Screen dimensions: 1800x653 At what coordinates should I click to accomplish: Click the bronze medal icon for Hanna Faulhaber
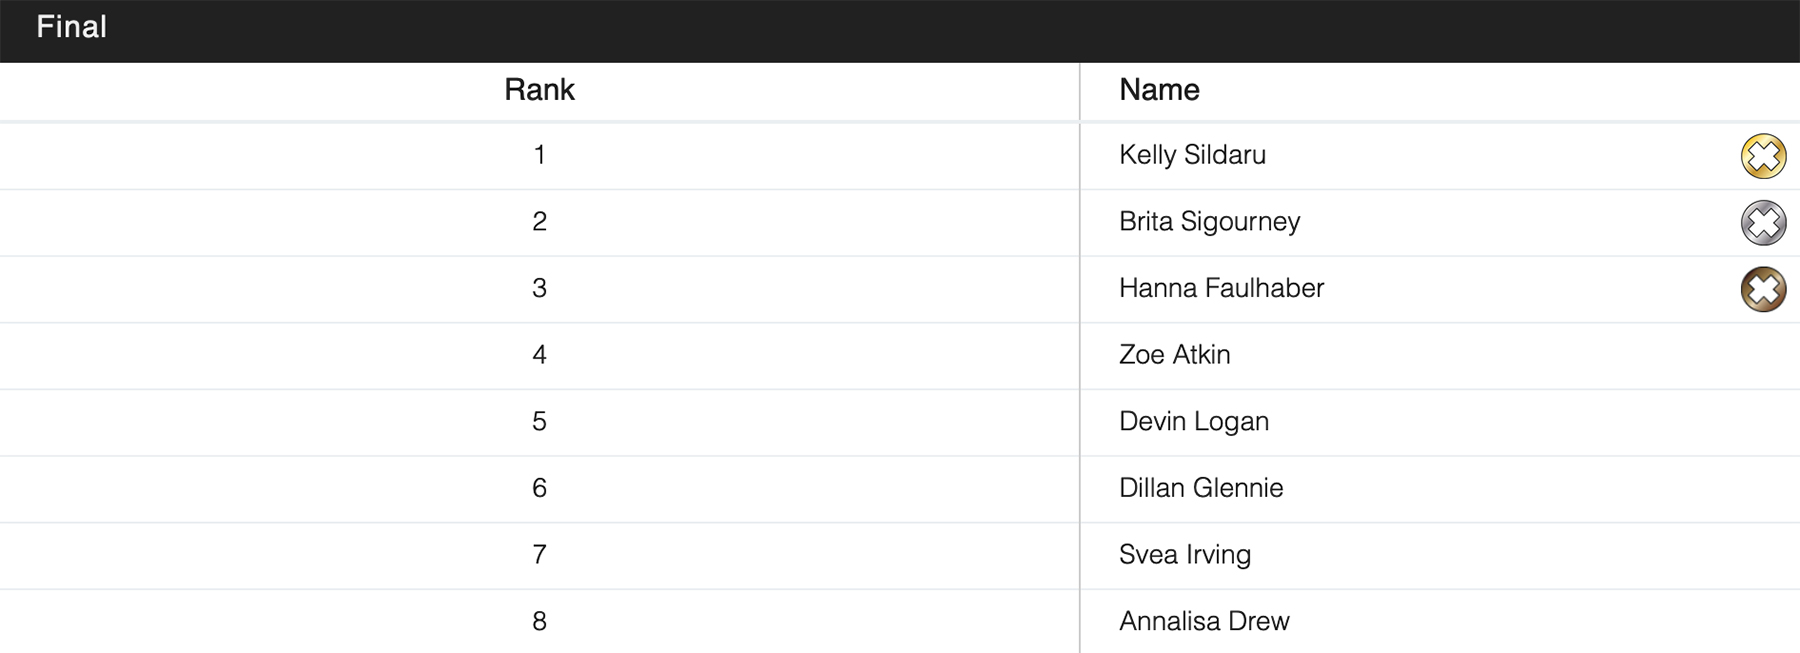click(x=1763, y=289)
